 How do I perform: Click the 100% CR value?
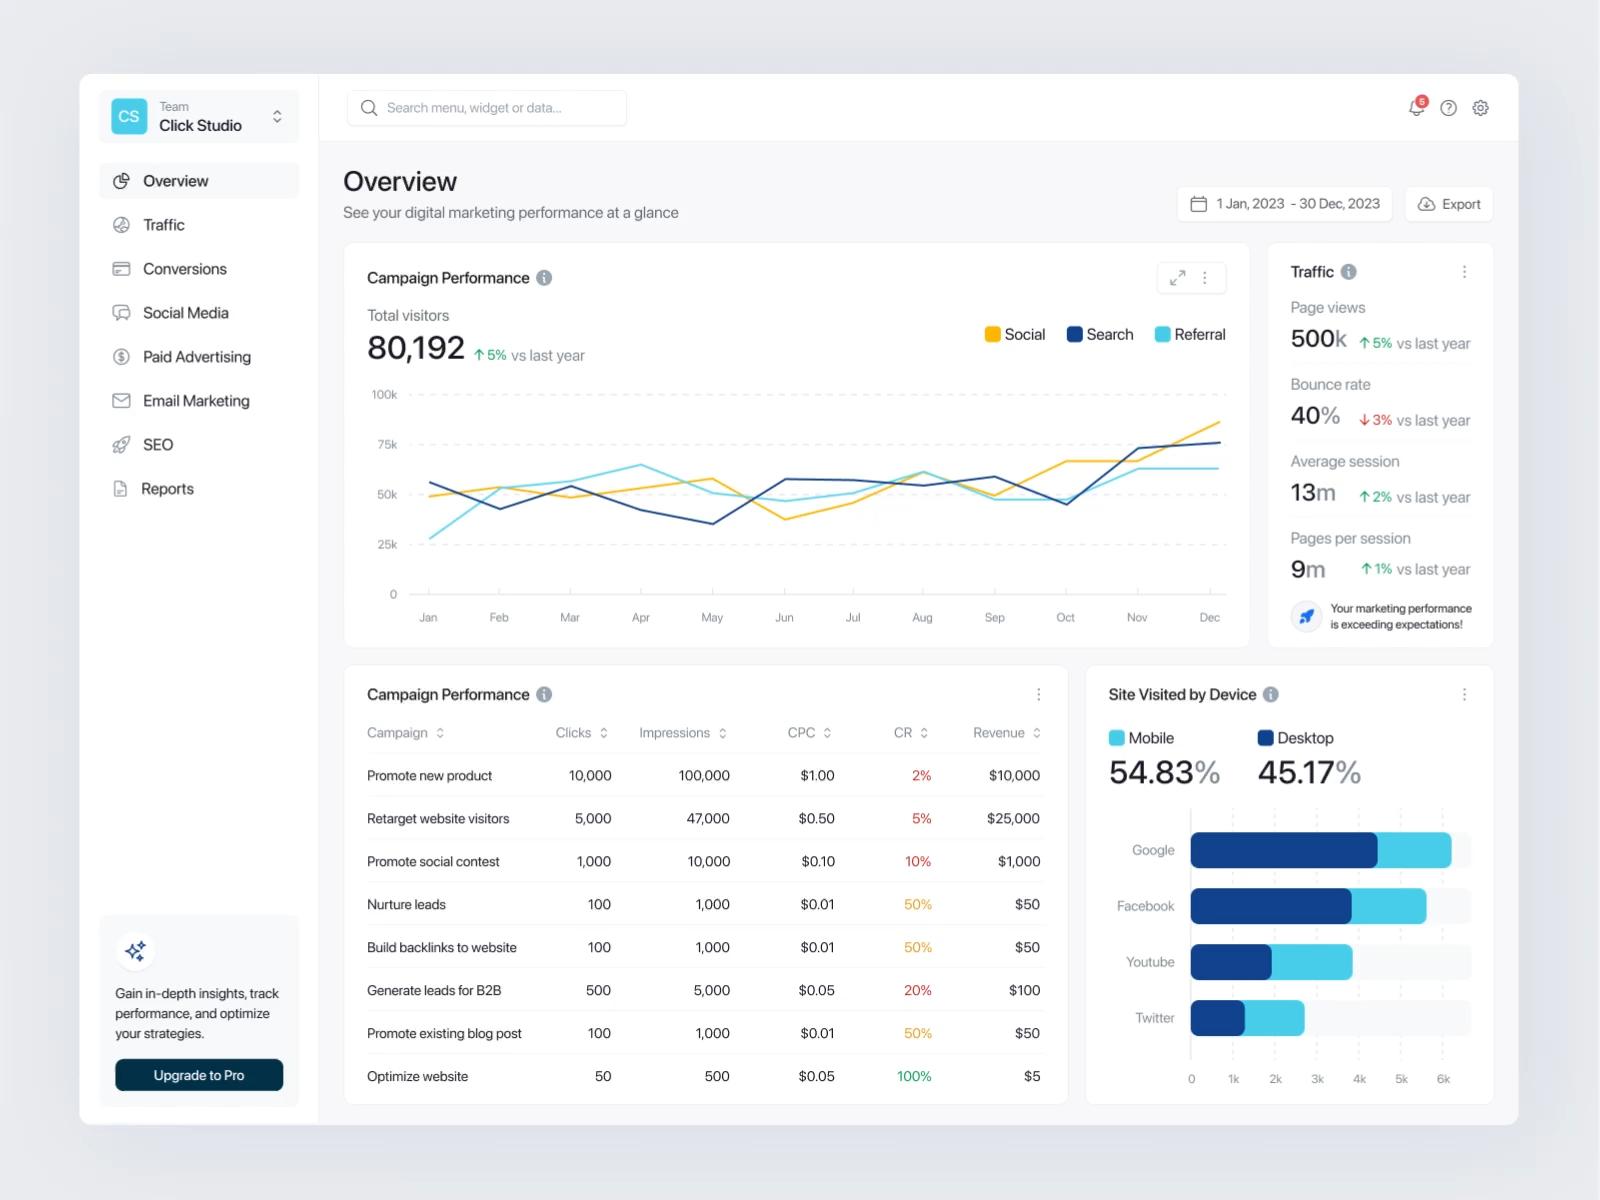[x=914, y=1077]
